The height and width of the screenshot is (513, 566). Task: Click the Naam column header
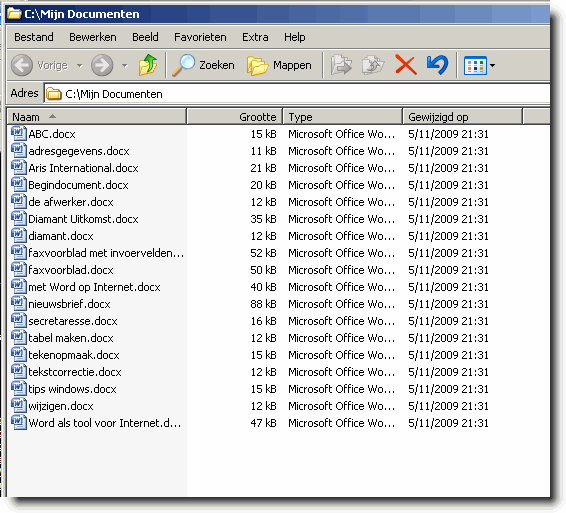pos(96,117)
